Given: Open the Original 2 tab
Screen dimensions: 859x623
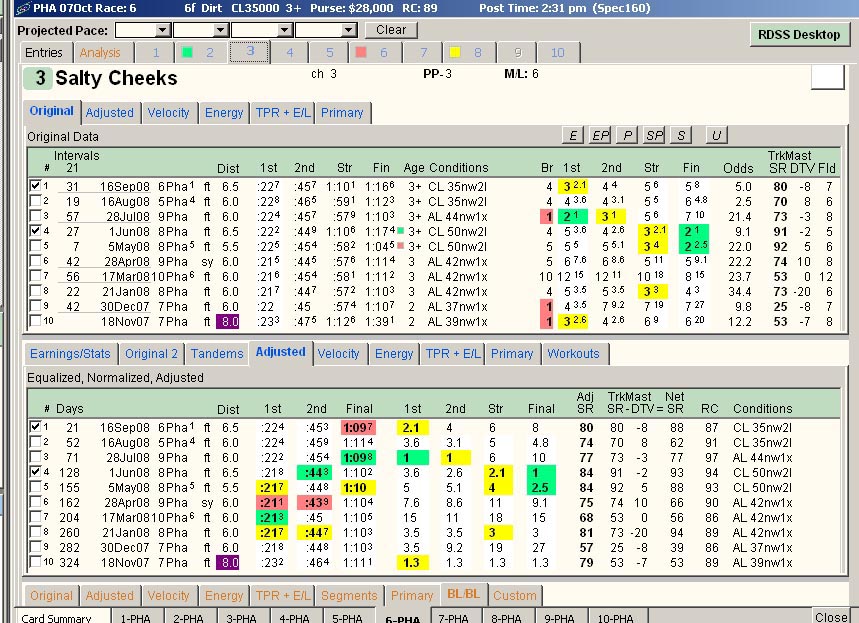Looking at the screenshot, I should 152,354.
